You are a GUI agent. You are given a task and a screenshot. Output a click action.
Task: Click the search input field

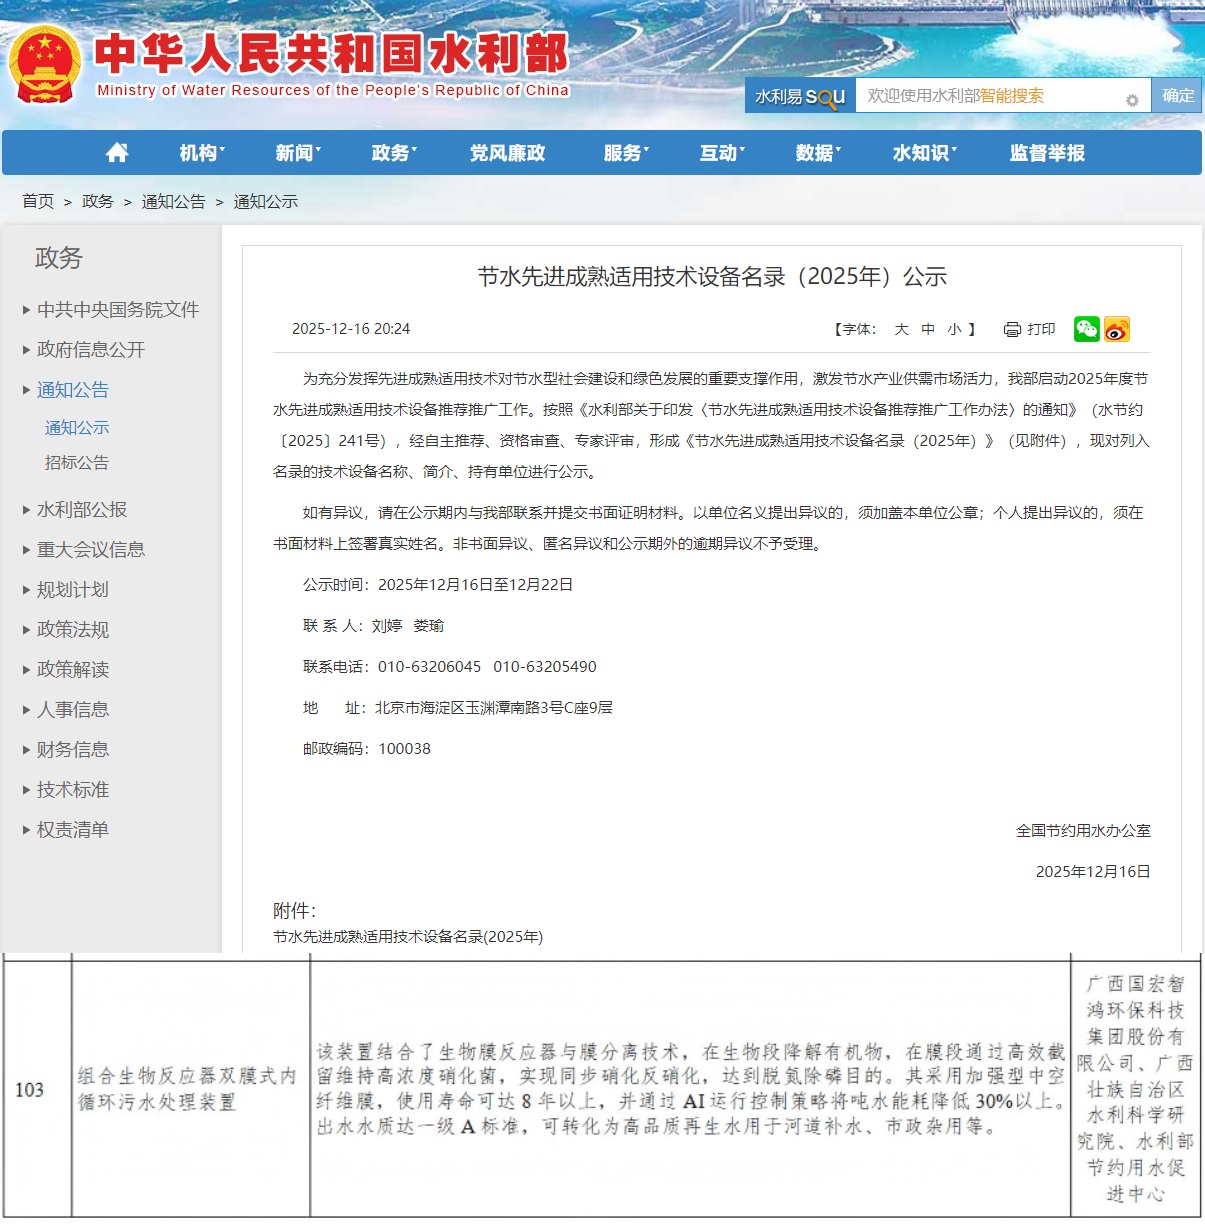click(x=990, y=96)
